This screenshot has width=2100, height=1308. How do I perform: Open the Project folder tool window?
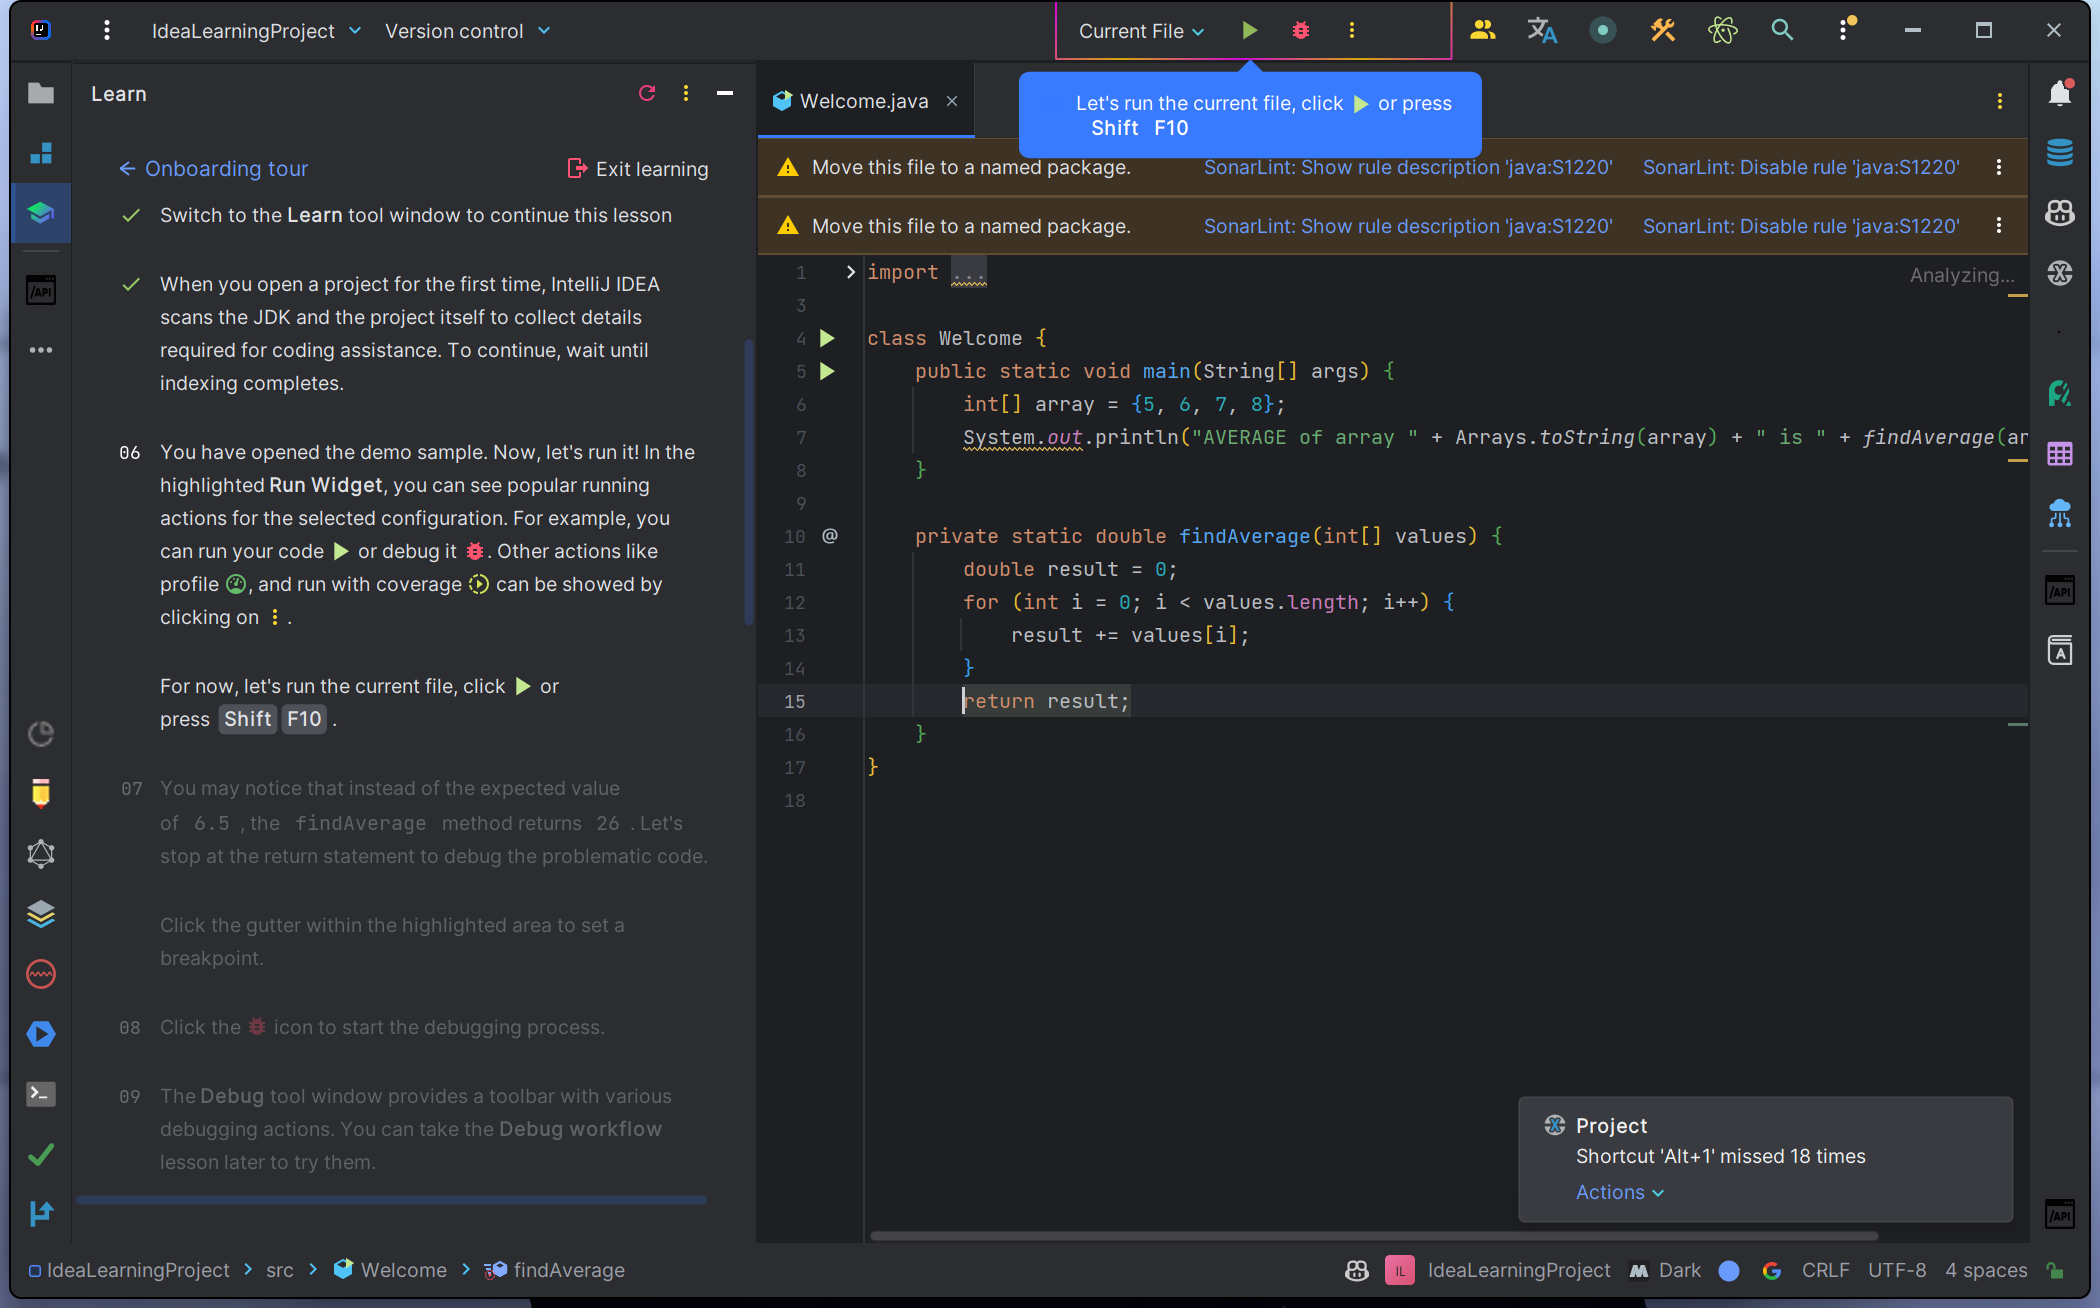(x=41, y=93)
